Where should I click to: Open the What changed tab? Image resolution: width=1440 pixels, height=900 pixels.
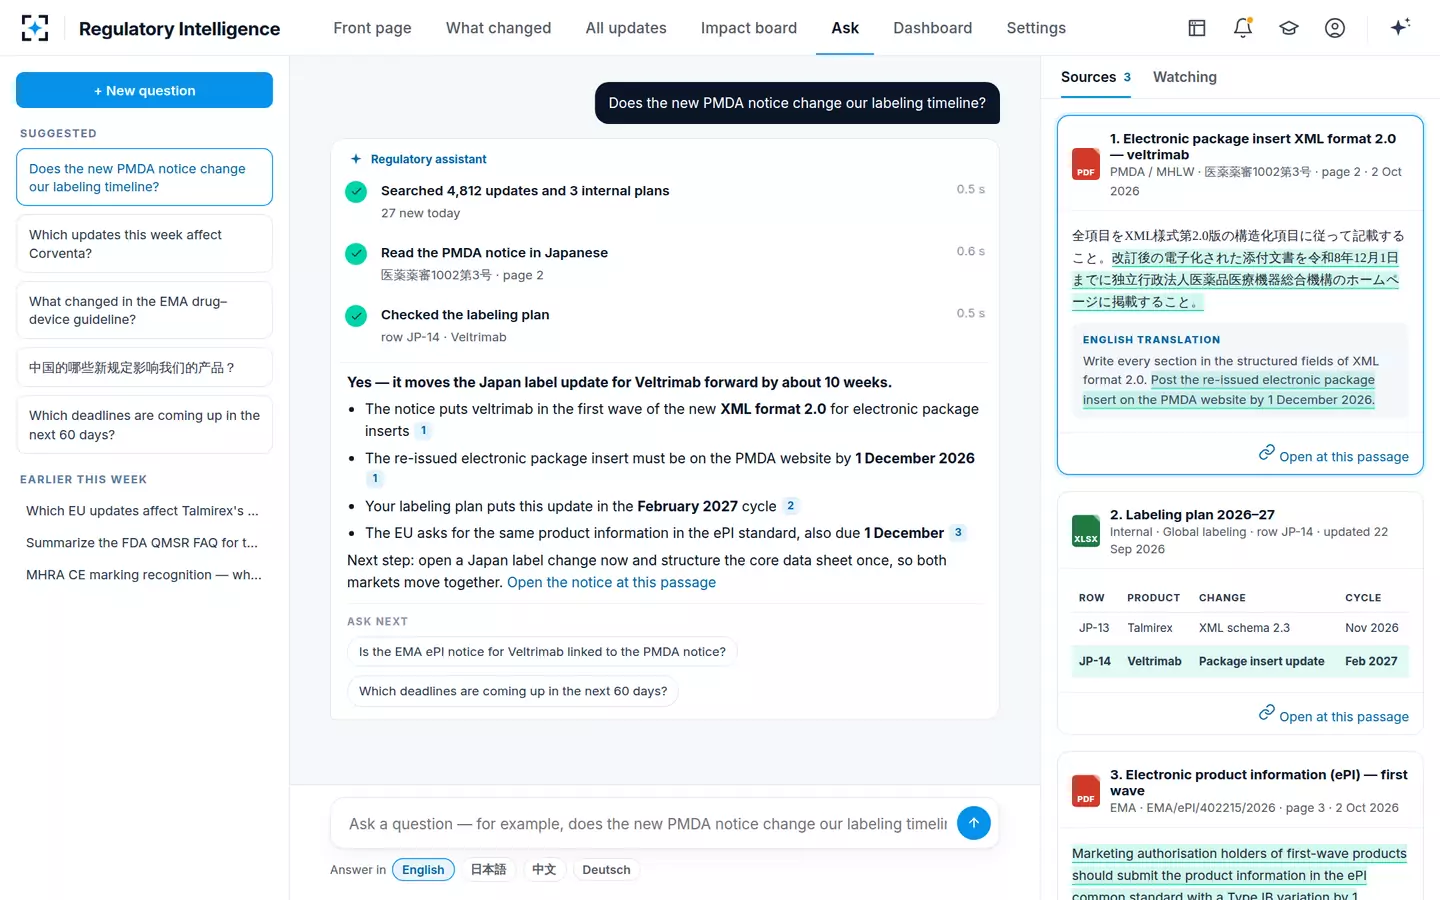point(498,28)
